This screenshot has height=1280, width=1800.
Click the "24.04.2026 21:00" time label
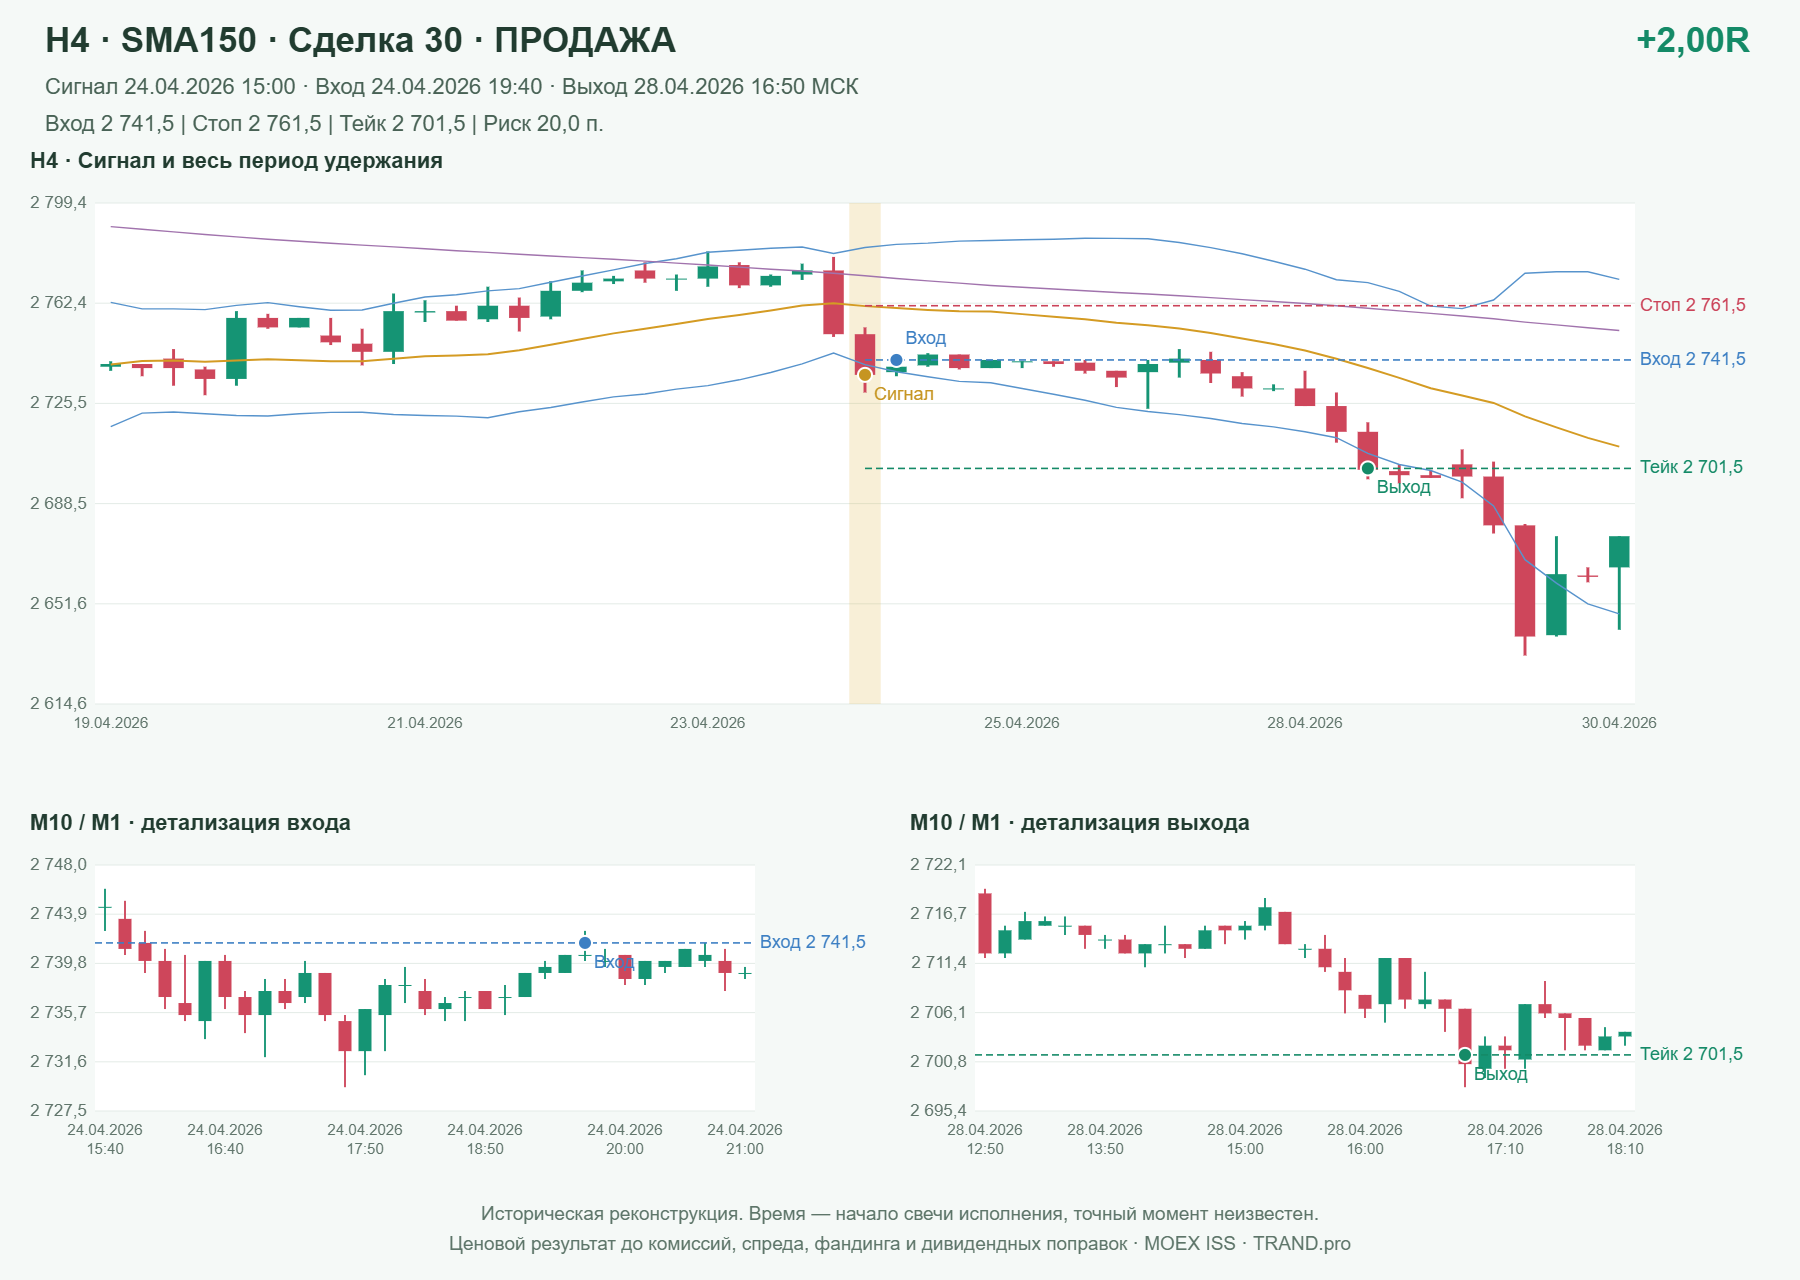pyautogui.click(x=745, y=1139)
